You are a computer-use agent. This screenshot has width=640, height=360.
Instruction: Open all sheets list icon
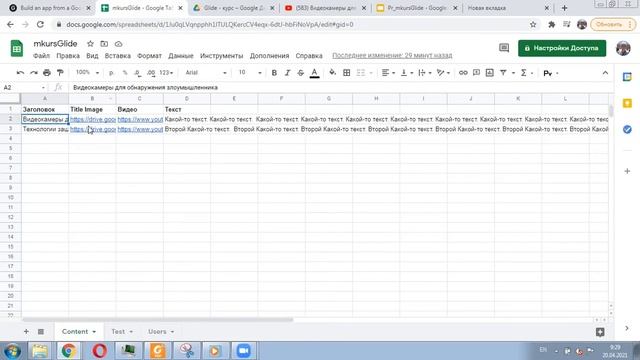tap(41, 331)
